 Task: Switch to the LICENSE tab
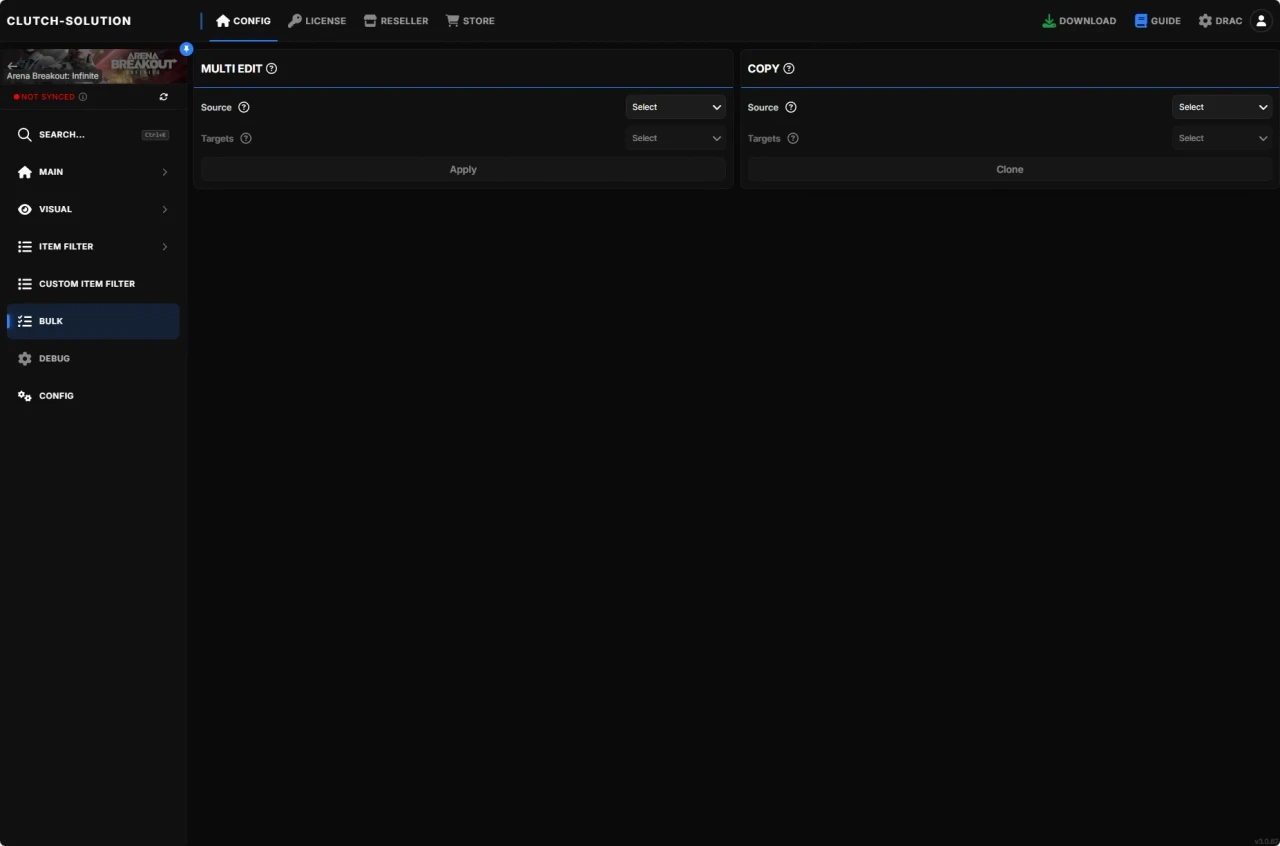(x=317, y=20)
